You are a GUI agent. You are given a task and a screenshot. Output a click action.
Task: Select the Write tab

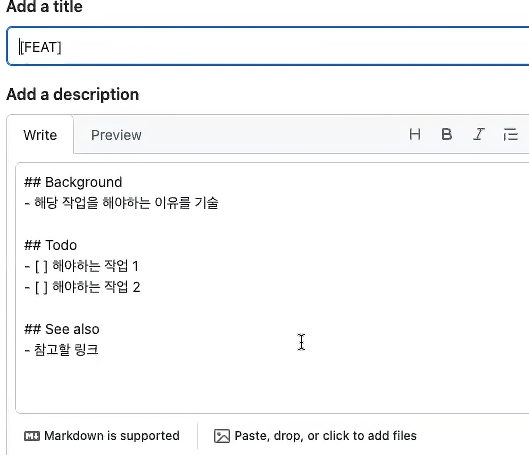tap(40, 135)
